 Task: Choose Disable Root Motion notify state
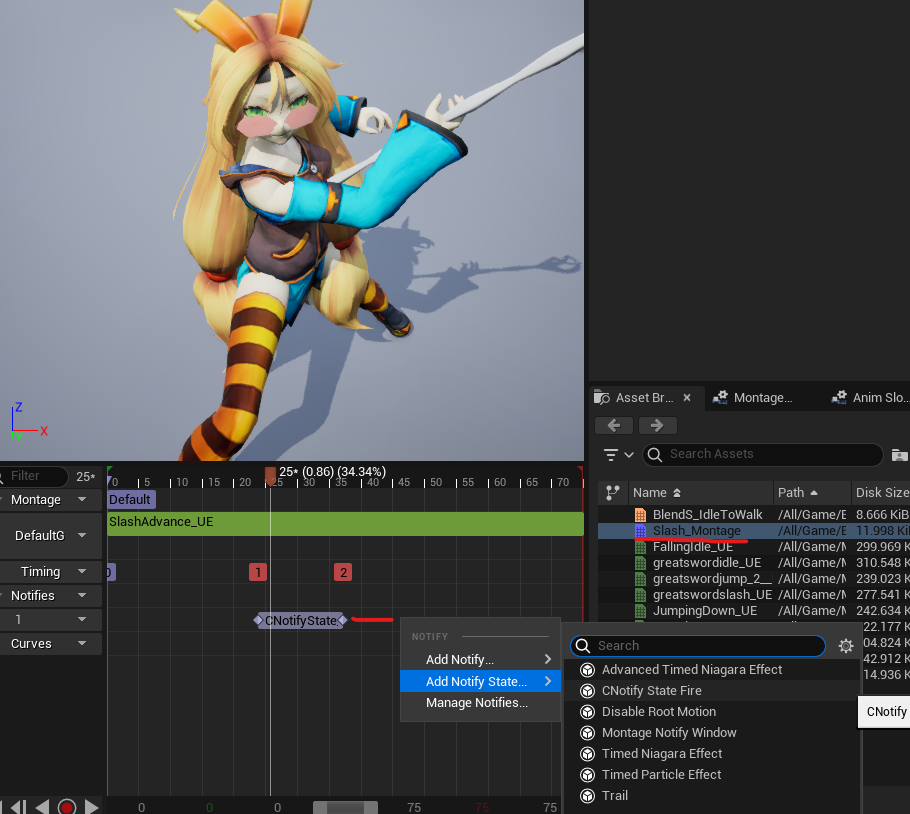point(712,711)
